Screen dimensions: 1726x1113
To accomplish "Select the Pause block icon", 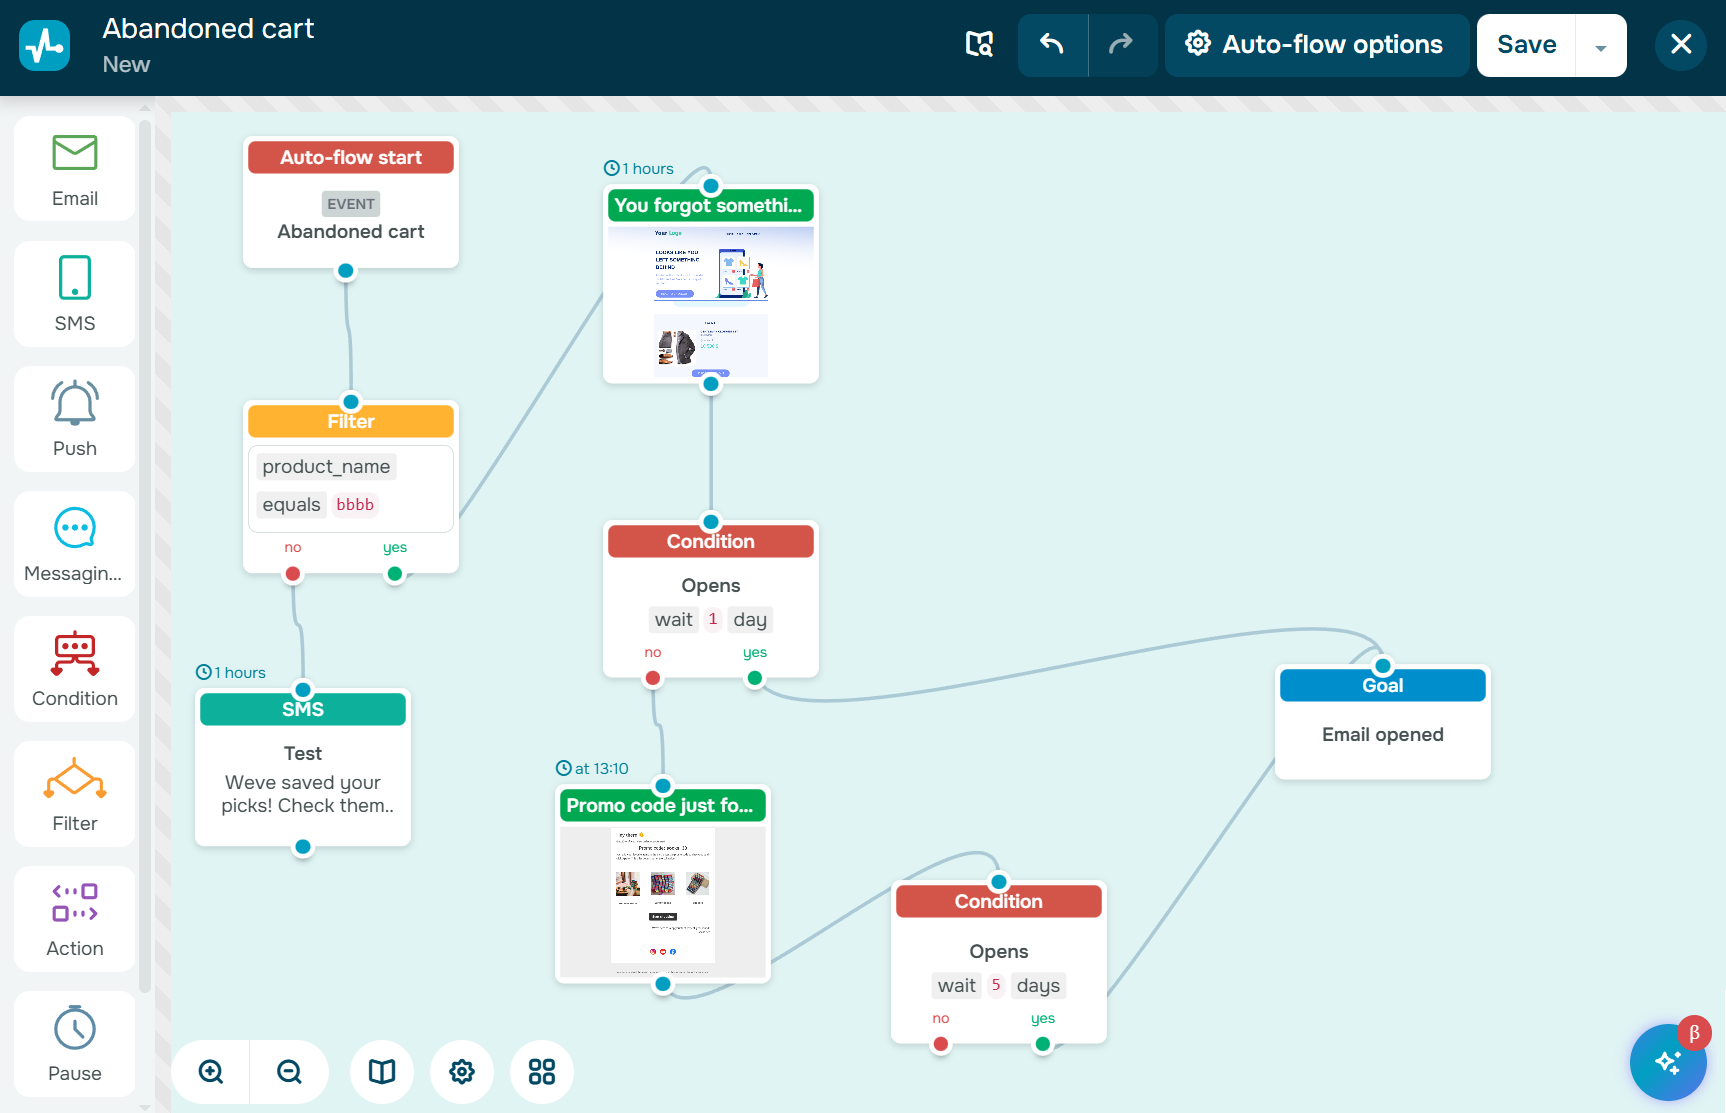I will 73,1043.
